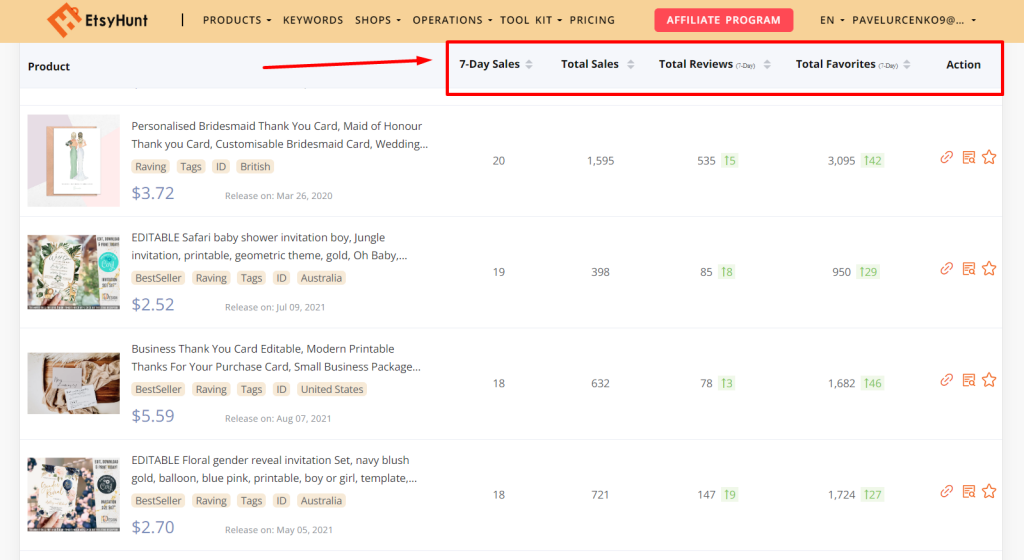Open details icon for Safari baby shower invitation
Image resolution: width=1024 pixels, height=560 pixels.
968,268
